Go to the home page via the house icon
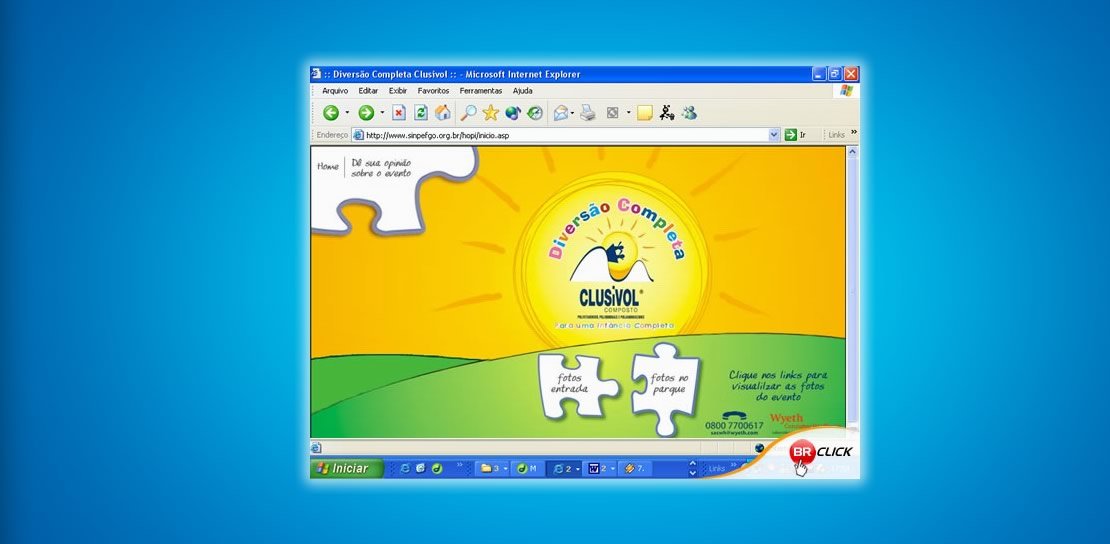 coord(442,113)
